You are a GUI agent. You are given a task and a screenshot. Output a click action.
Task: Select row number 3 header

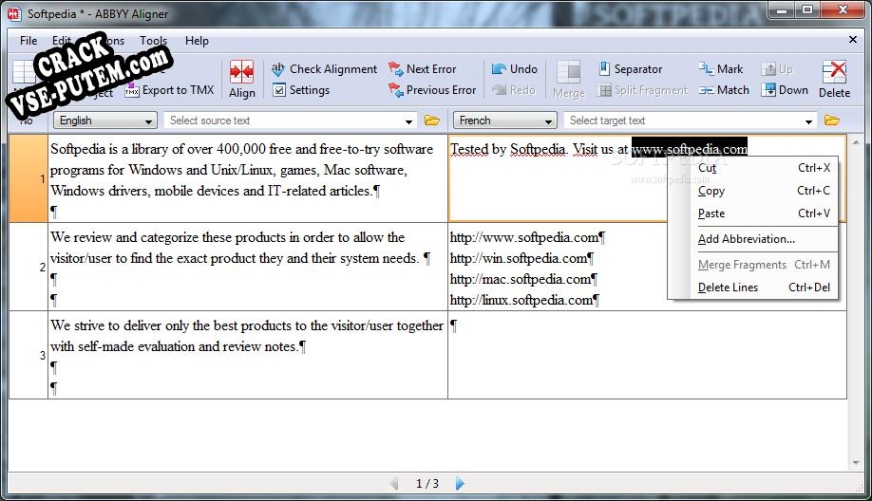[x=28, y=355]
